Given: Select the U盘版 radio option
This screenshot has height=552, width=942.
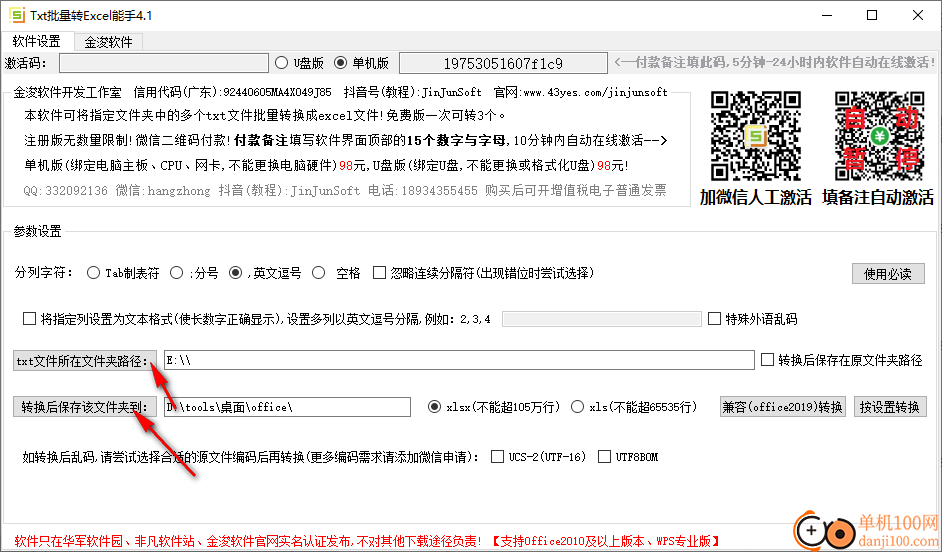Looking at the screenshot, I should point(299,62).
